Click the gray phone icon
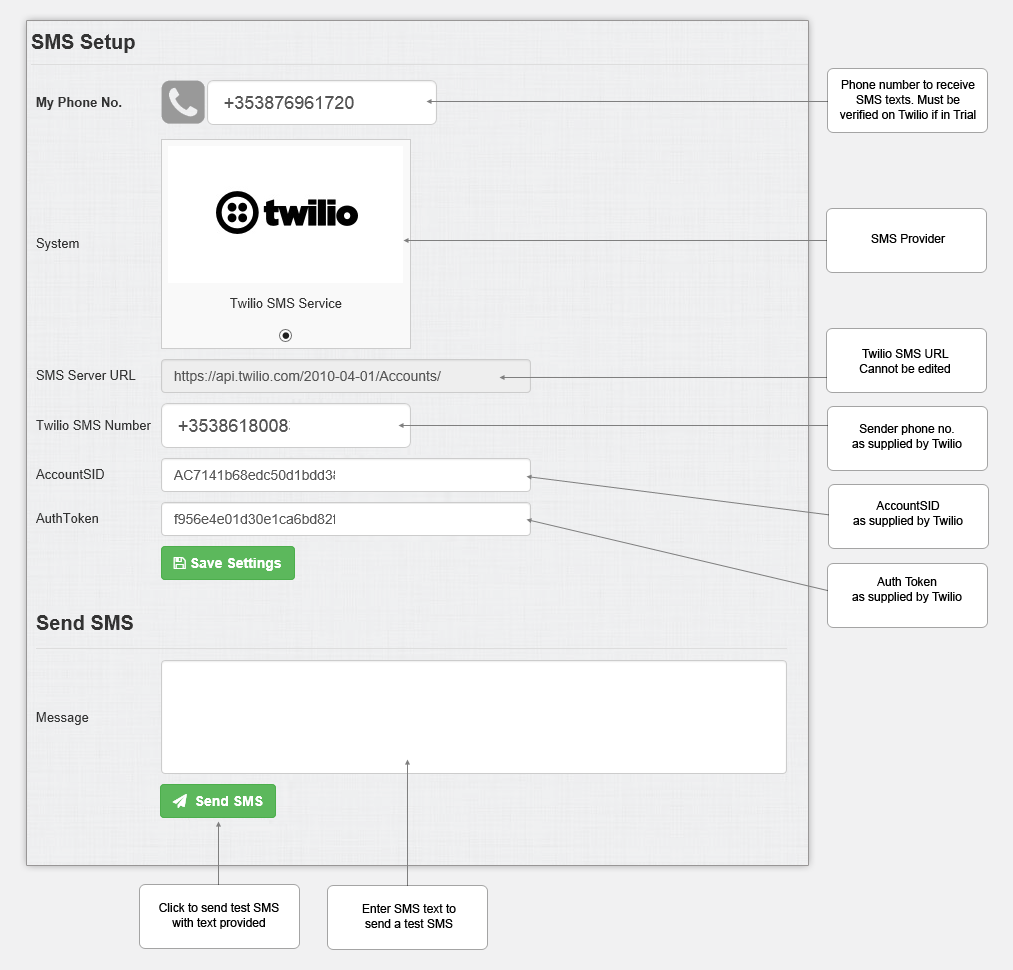 pyautogui.click(x=183, y=102)
